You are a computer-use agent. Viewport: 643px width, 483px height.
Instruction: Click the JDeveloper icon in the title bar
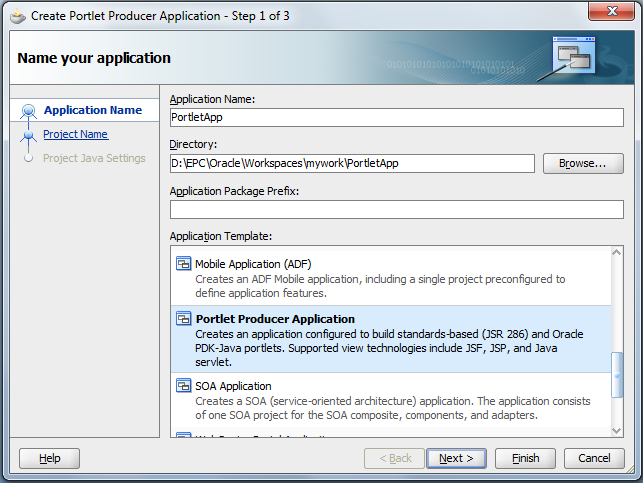coord(18,16)
